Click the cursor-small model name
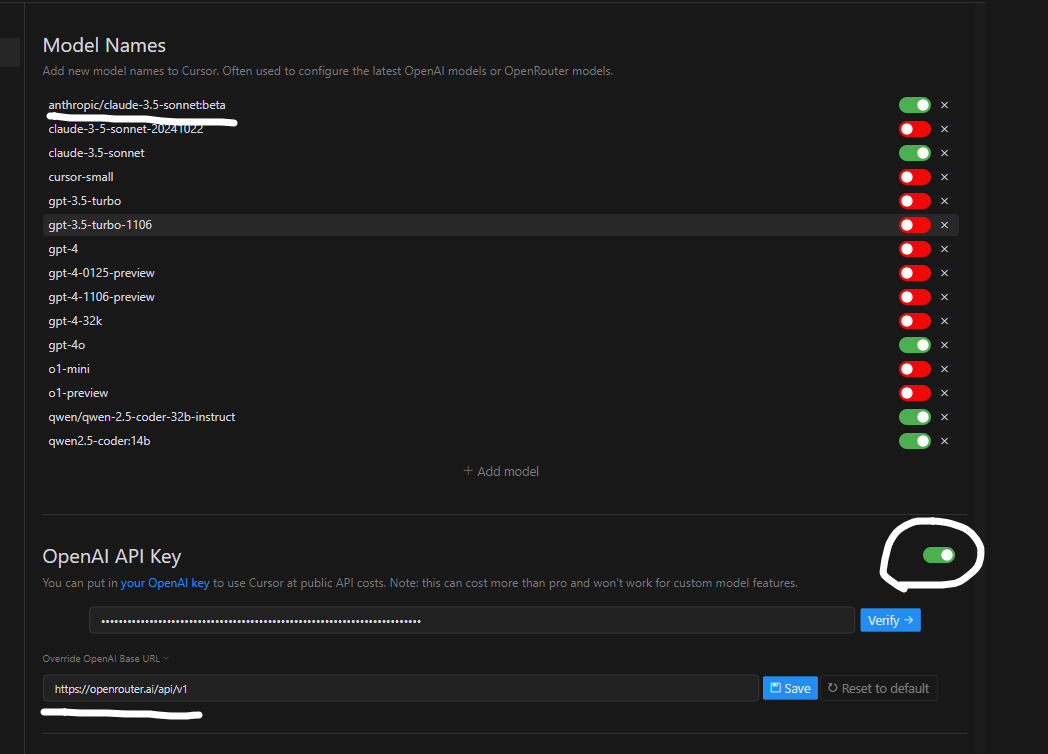The height and width of the screenshot is (754, 1048). pos(81,177)
